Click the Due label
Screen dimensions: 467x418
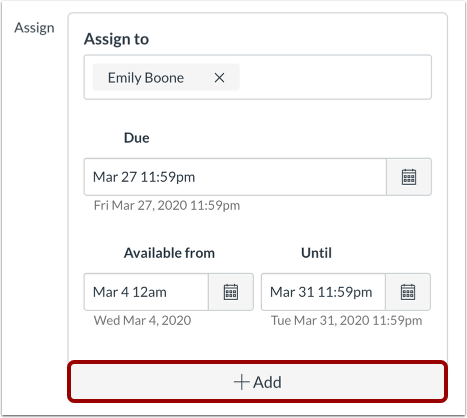tap(137, 138)
